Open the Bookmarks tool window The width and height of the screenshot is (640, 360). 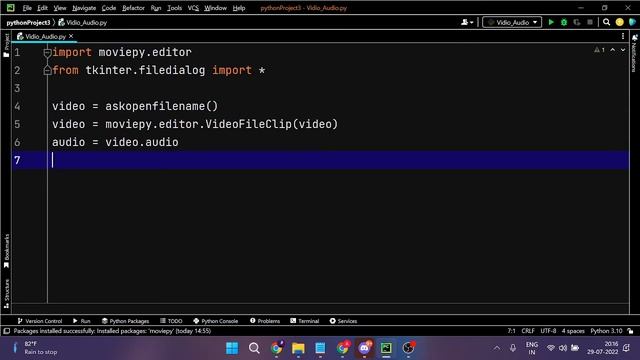[x=6, y=251]
